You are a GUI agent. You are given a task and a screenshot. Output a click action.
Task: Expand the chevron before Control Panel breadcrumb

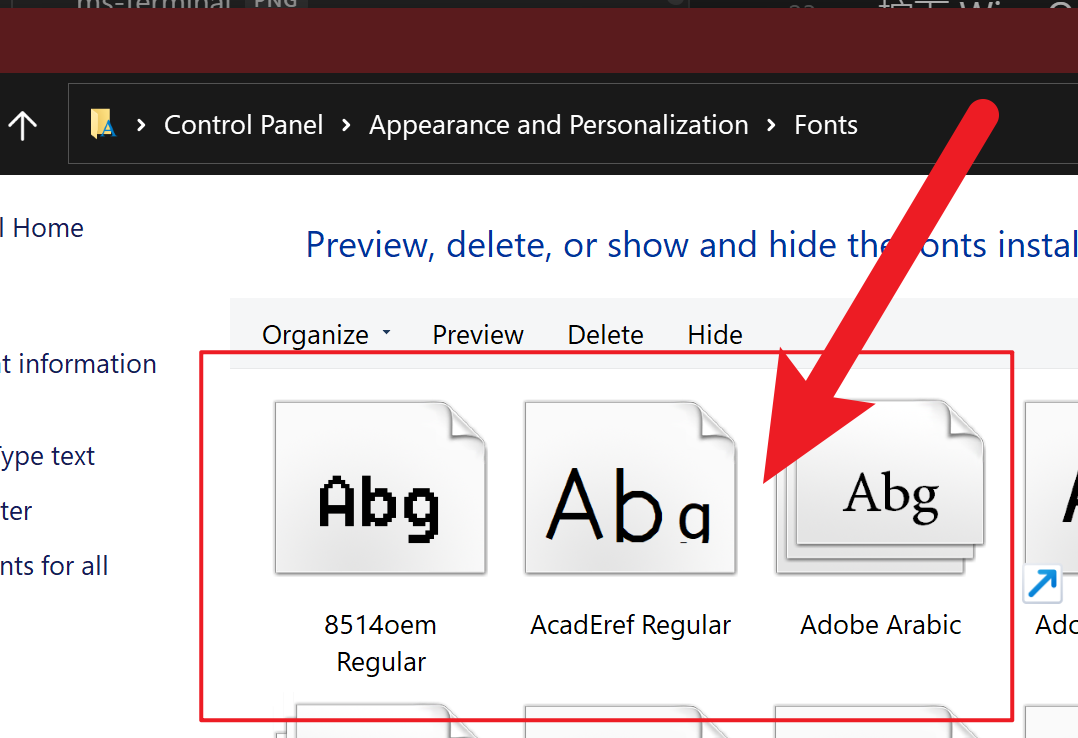pyautogui.click(x=141, y=125)
